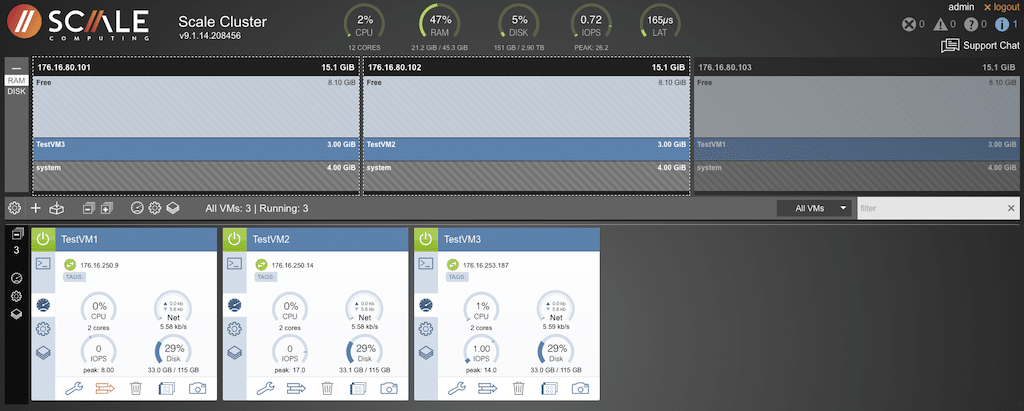
Task: Show summary gauges for all VMs in toolbar
Action: [x=136, y=208]
